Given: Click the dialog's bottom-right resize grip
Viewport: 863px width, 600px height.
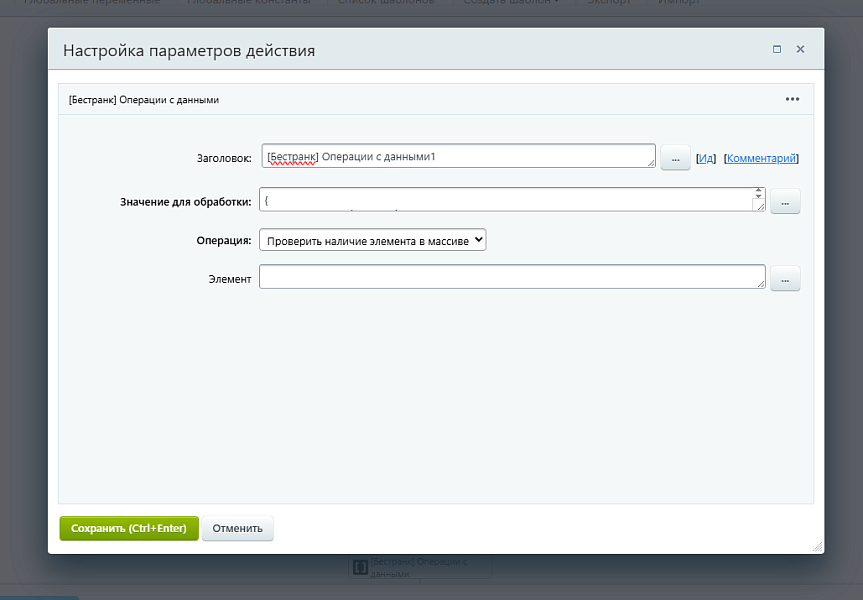Looking at the screenshot, I should [x=817, y=547].
